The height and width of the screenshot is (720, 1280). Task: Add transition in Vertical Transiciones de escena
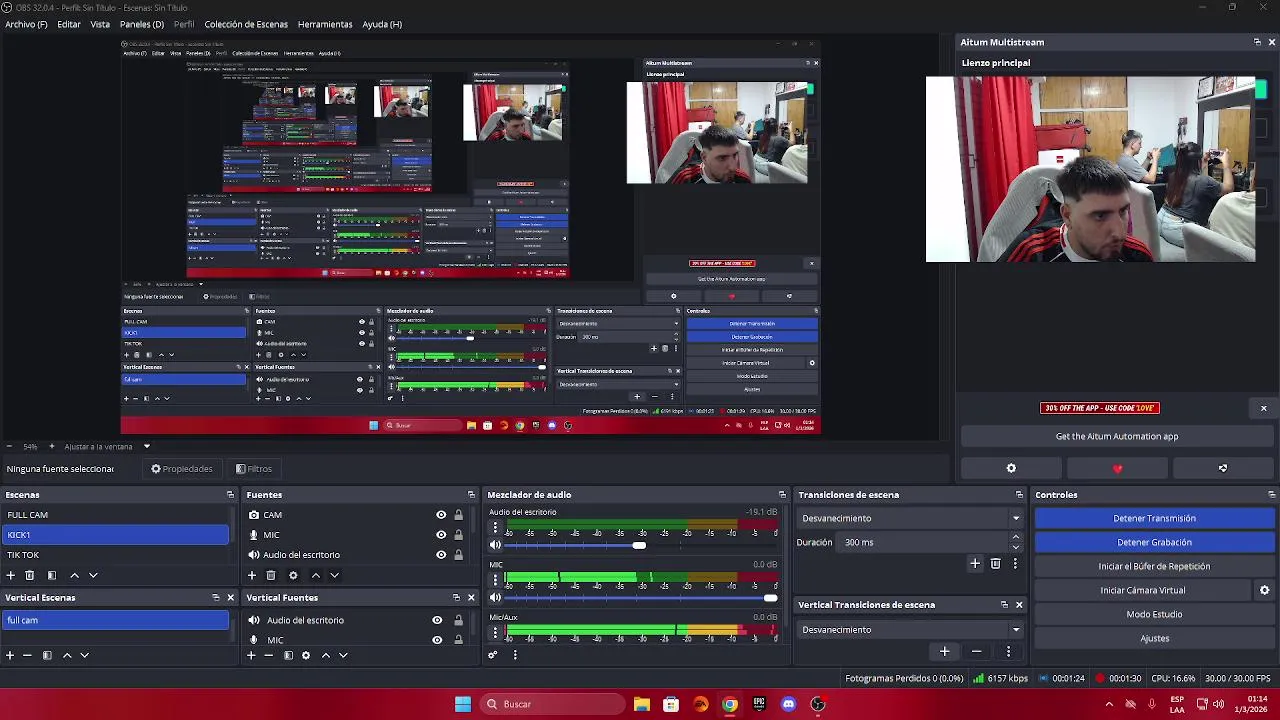click(944, 652)
